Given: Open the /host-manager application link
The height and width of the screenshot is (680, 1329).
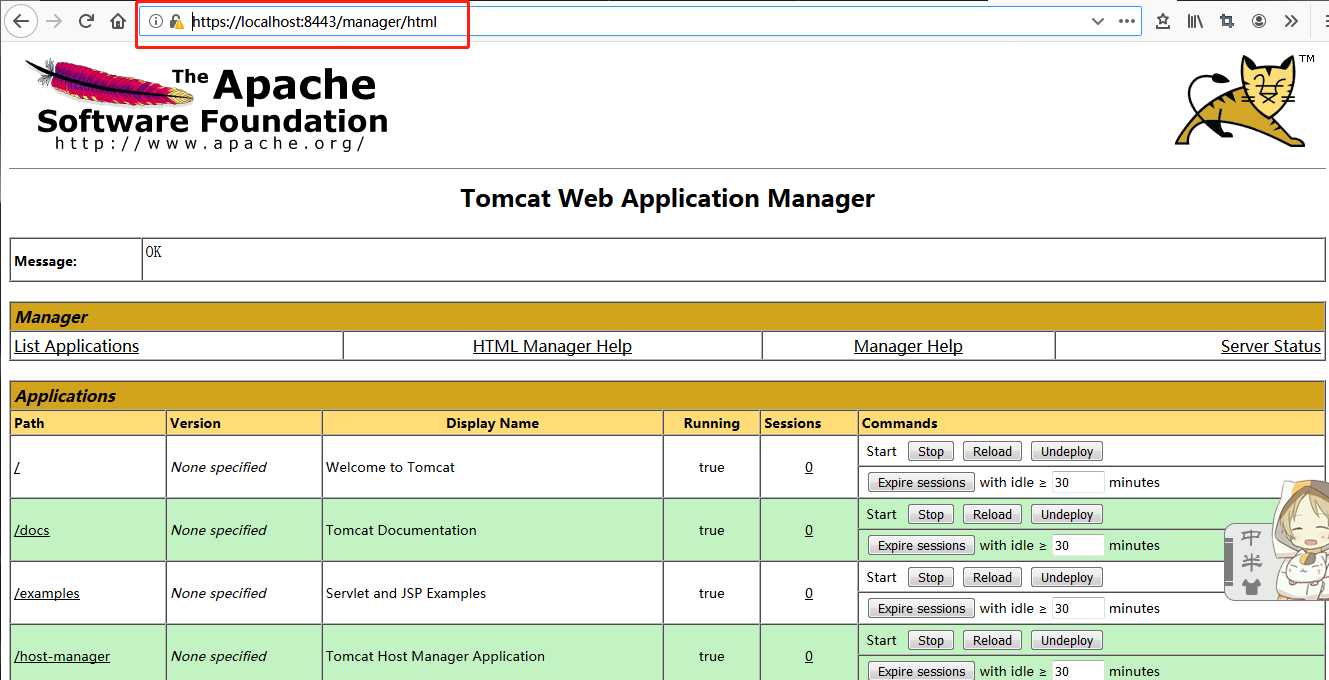Looking at the screenshot, I should pyautogui.click(x=62, y=656).
